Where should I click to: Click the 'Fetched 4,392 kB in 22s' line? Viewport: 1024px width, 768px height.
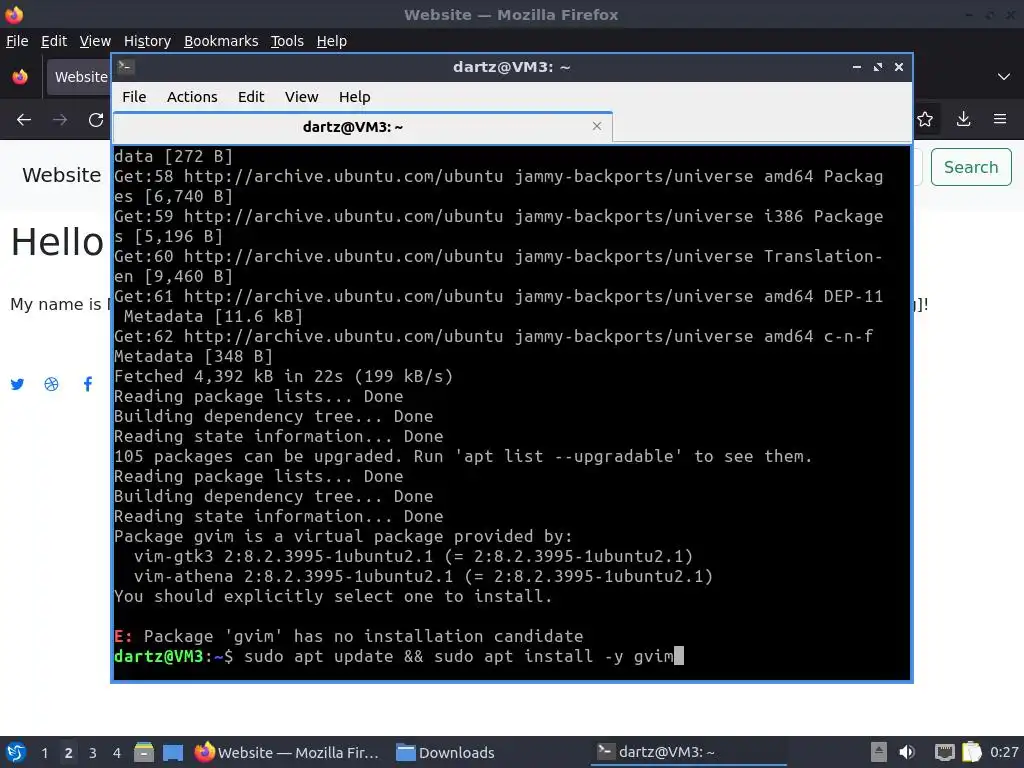pos(283,376)
